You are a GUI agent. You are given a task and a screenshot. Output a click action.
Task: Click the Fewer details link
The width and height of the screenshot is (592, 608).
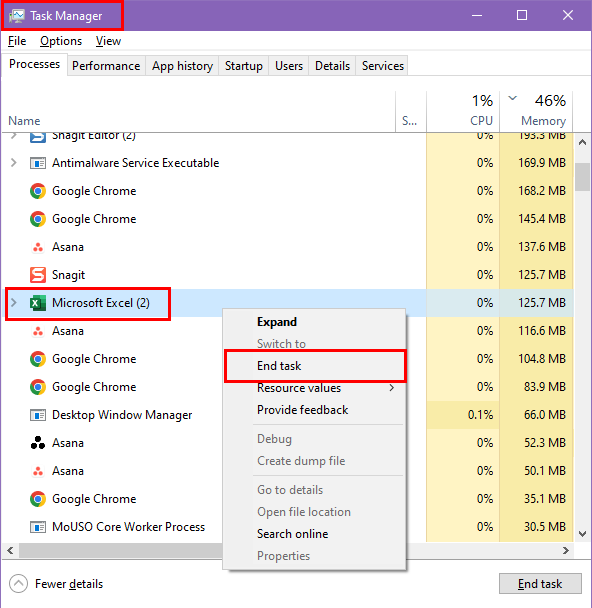tap(69, 584)
